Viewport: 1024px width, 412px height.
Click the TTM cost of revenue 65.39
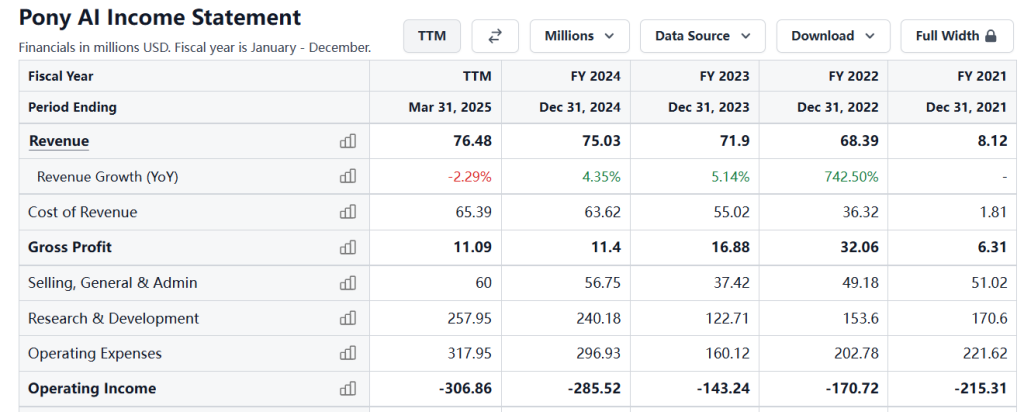pyautogui.click(x=473, y=212)
